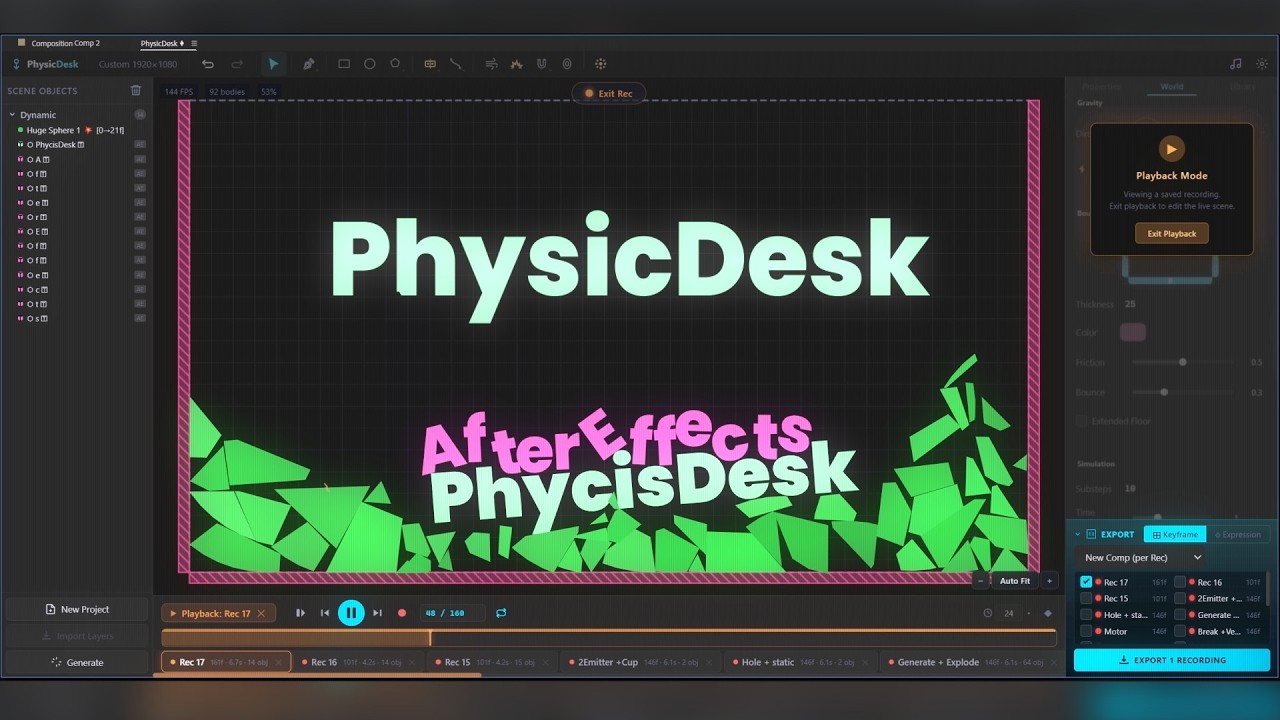Viewport: 1280px width, 720px height.
Task: Select the particle emitter dotted-circle tool
Action: 601,64
